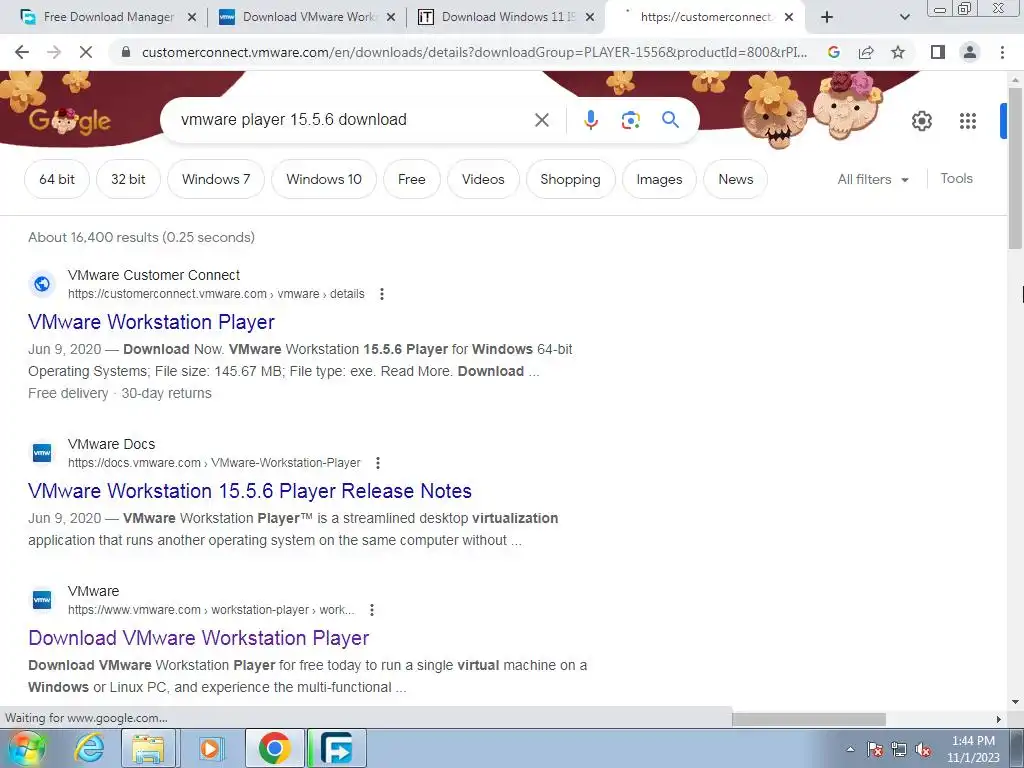The image size is (1024, 768).
Task: Apply the Windows 7 filter chip
Action: click(216, 179)
